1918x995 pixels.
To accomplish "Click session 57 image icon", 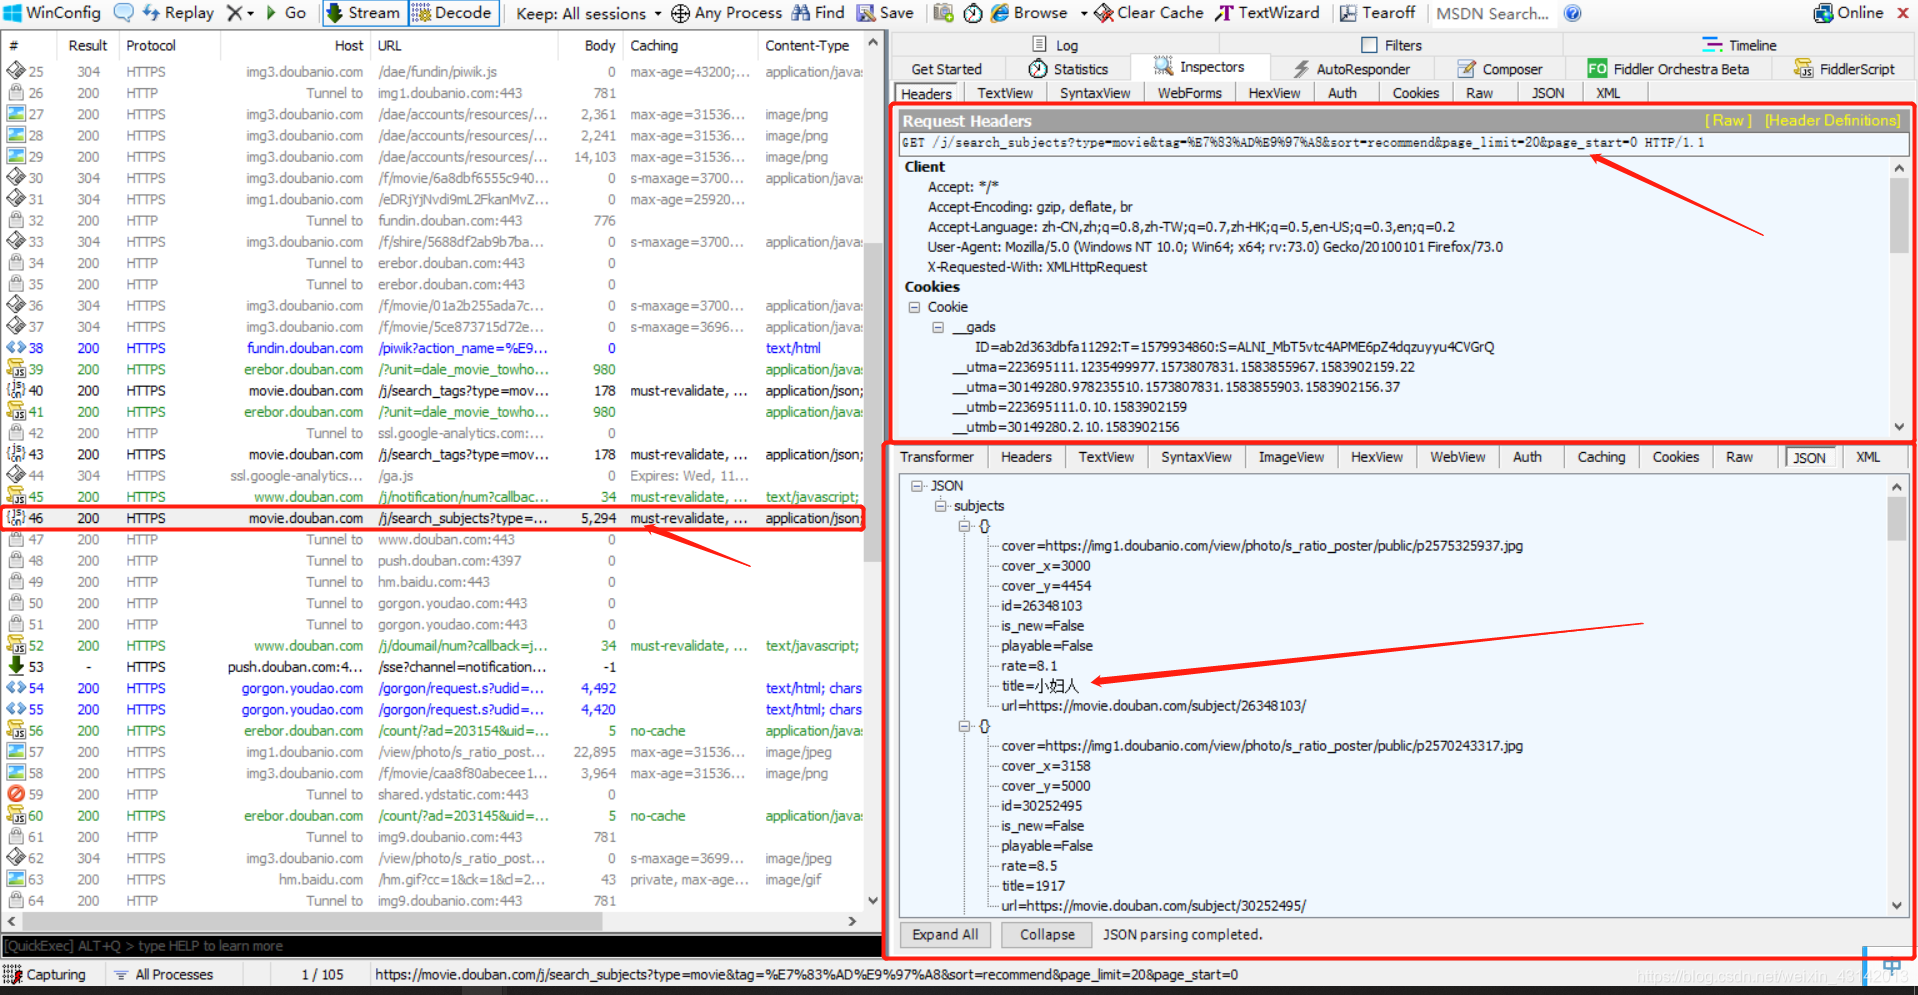I will point(16,751).
